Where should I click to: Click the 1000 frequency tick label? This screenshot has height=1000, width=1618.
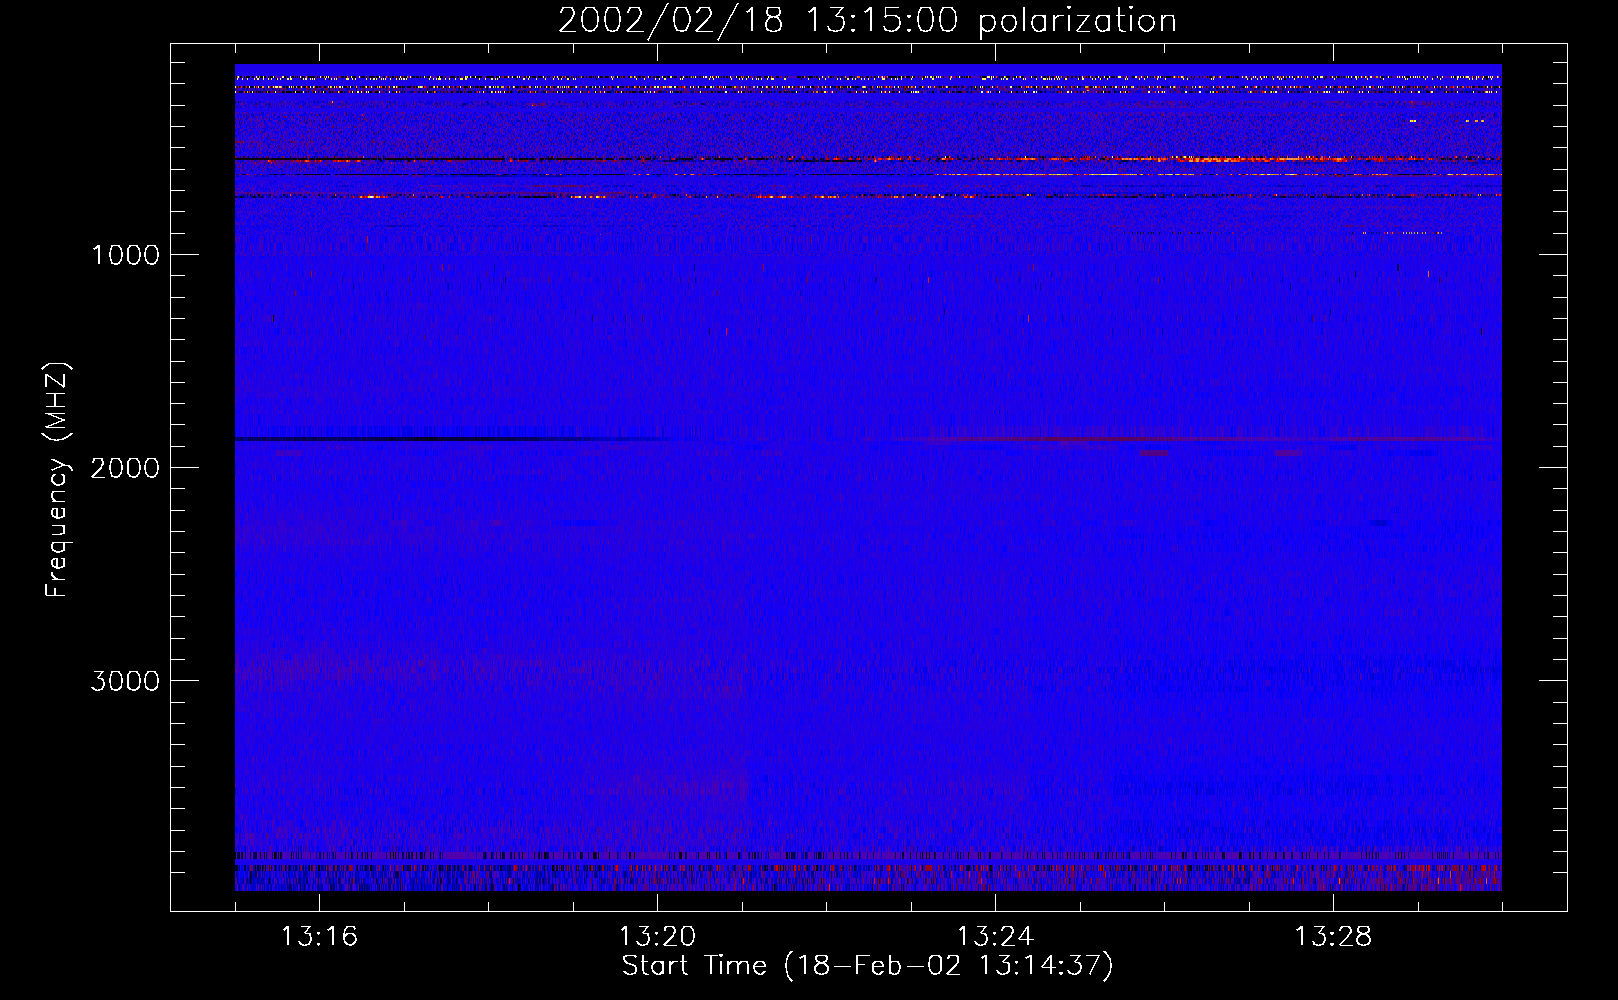click(125, 255)
